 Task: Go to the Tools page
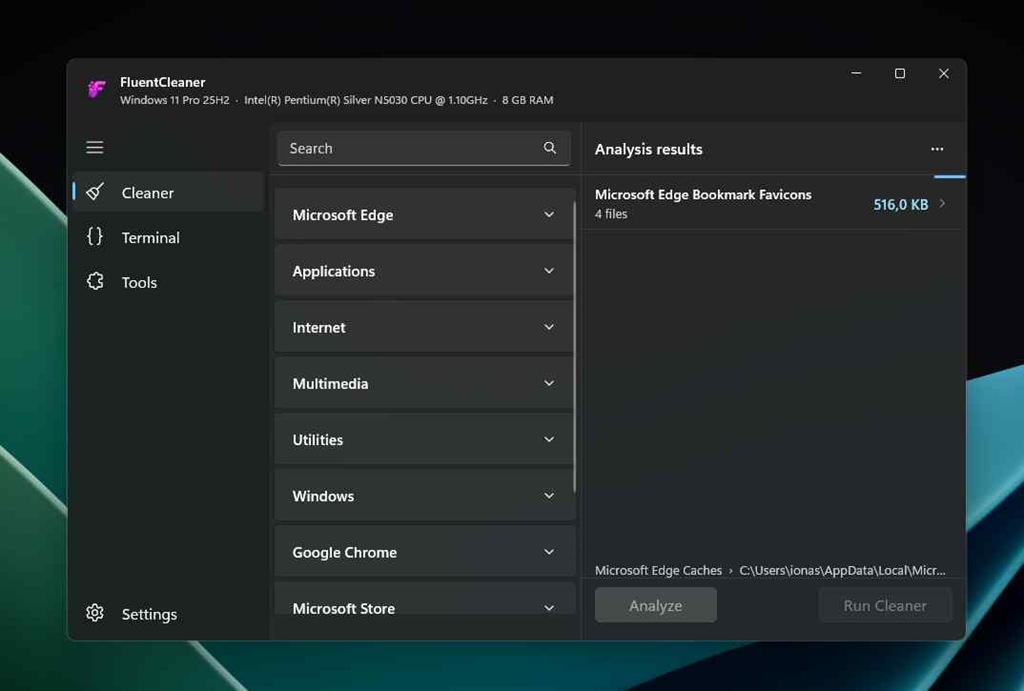pyautogui.click(x=168, y=282)
